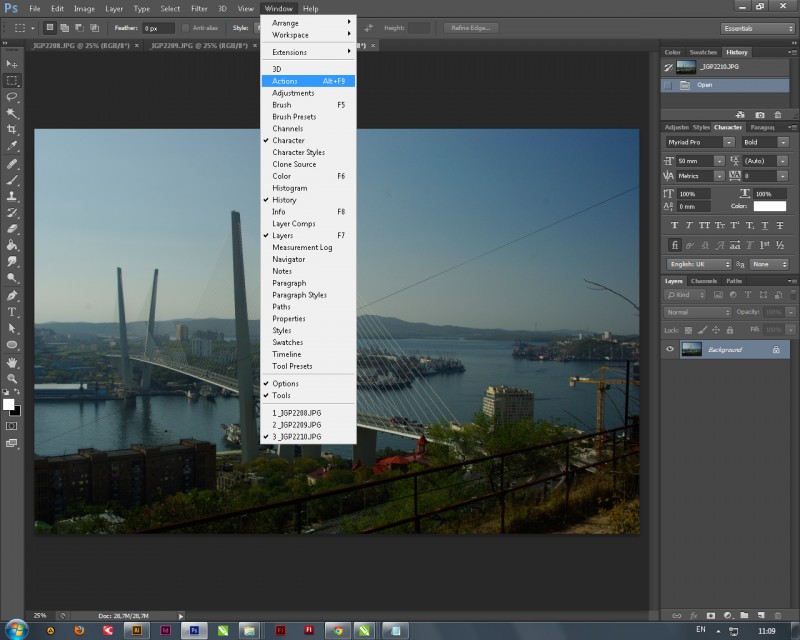Hide the Background layer visibility eye
This screenshot has height=640, width=800.
(x=670, y=349)
